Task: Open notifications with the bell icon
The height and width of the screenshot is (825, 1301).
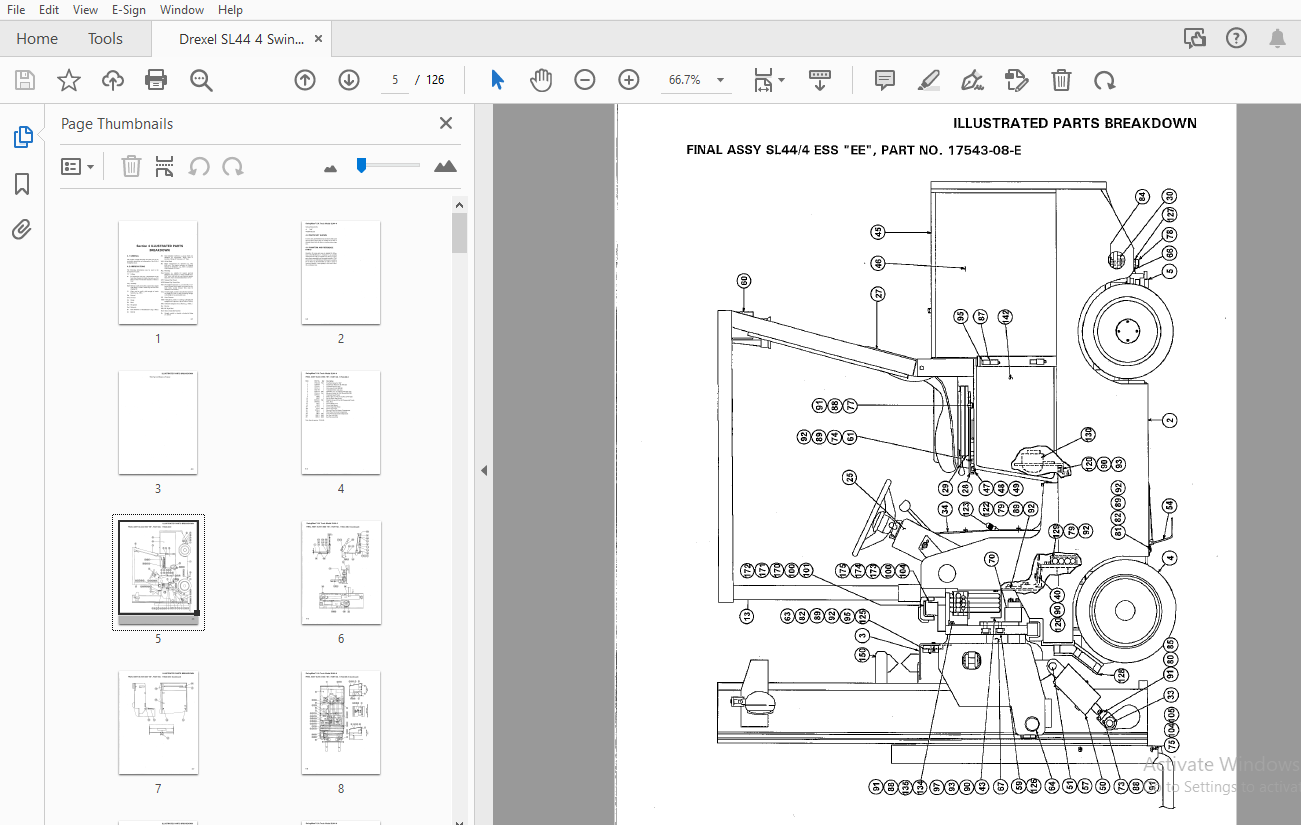Action: click(1277, 39)
